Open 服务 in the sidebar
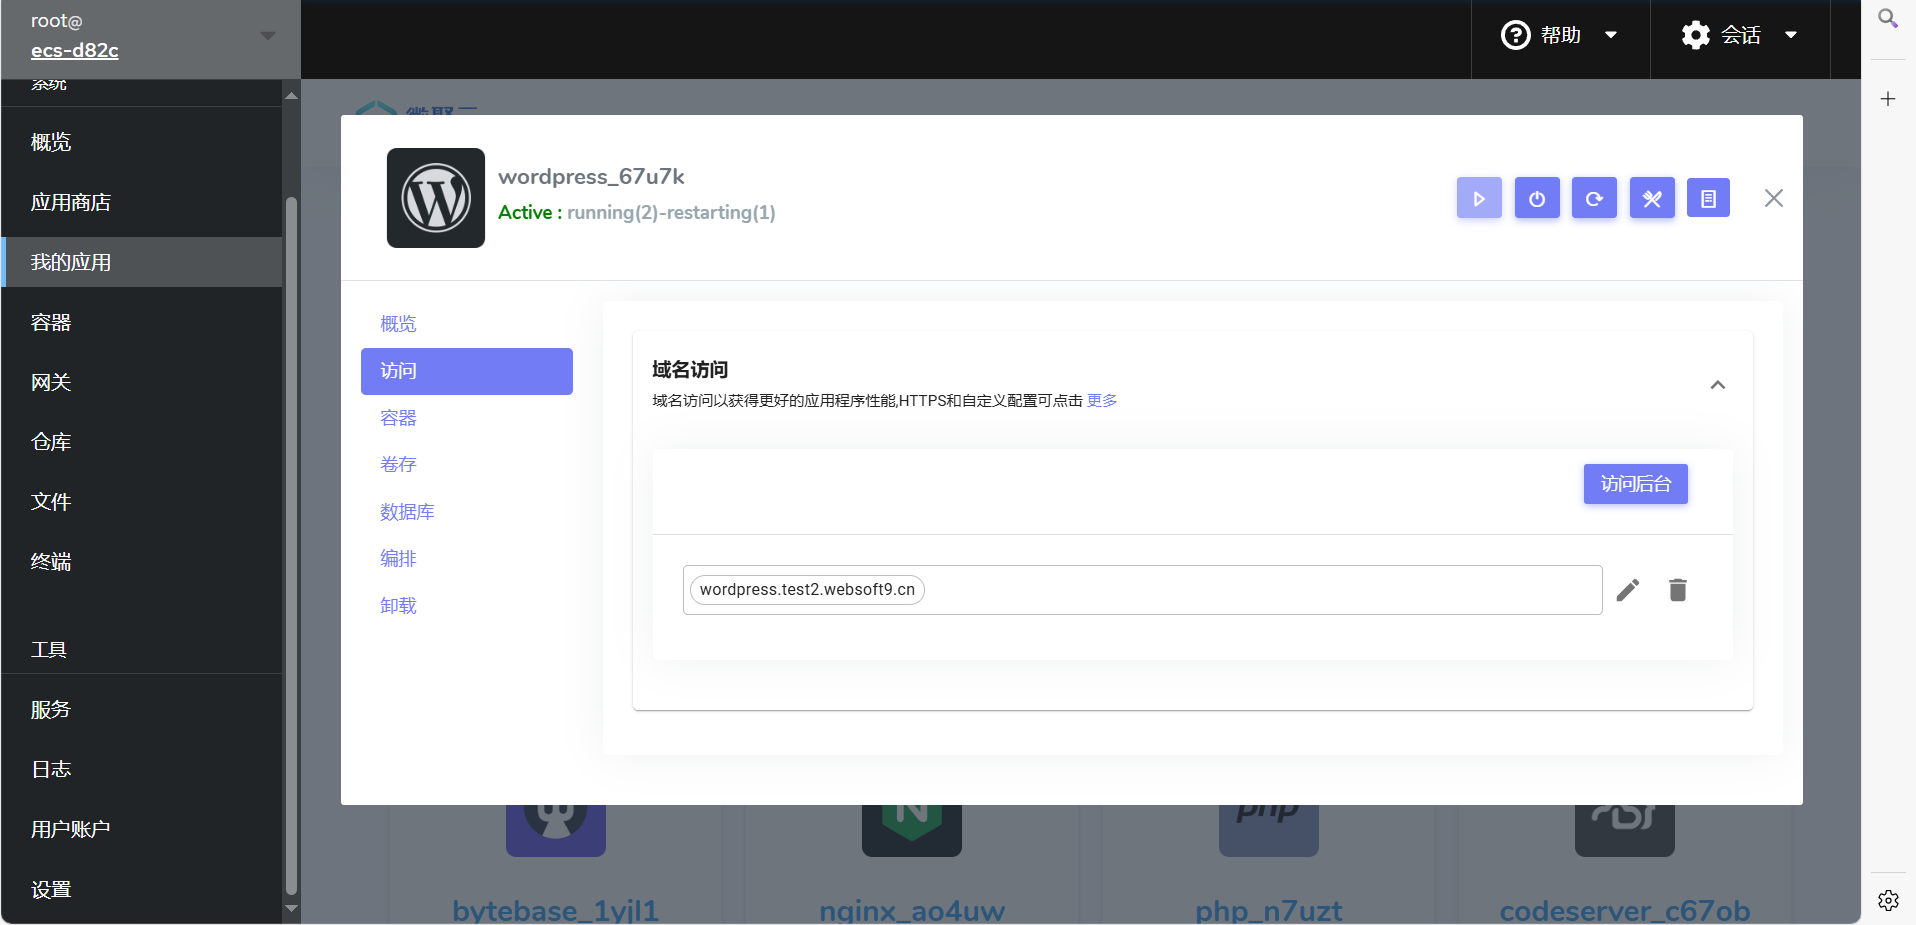 tap(142, 710)
